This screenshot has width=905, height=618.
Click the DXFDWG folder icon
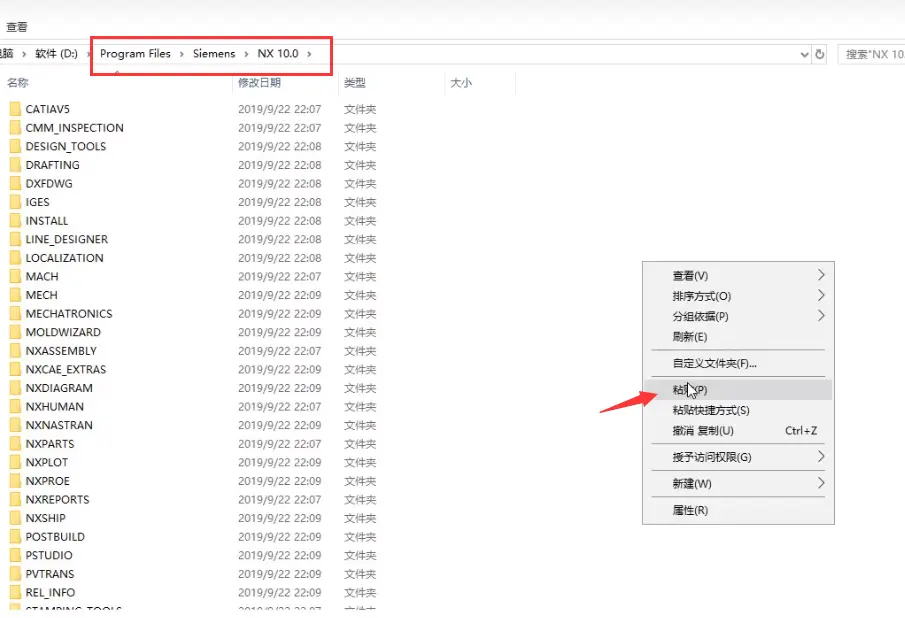coord(16,183)
